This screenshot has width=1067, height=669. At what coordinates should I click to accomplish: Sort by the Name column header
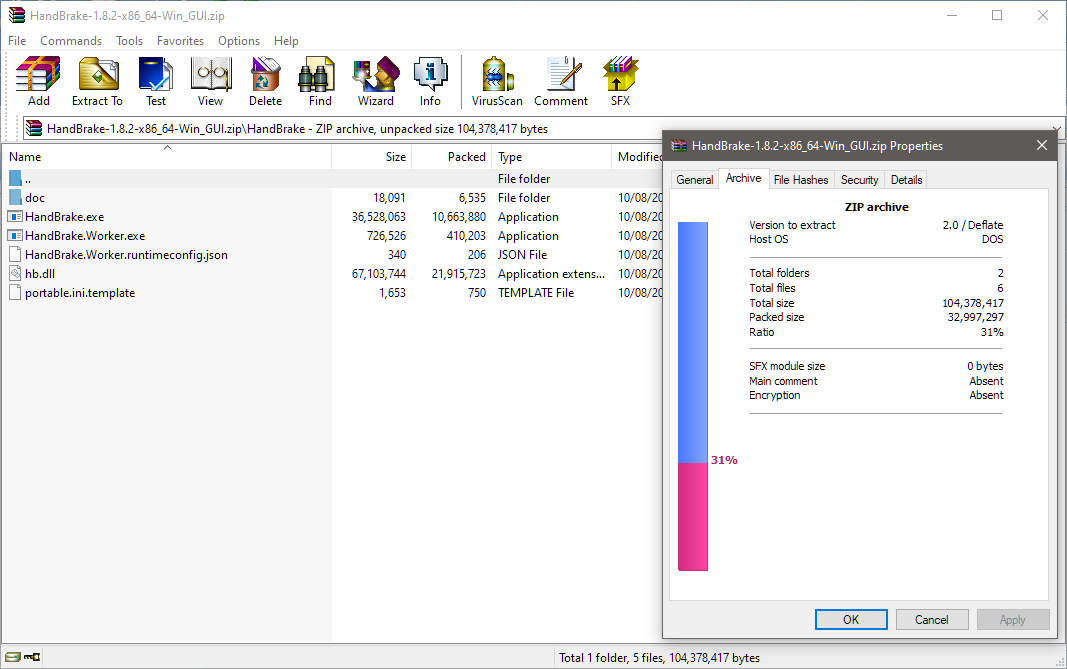(x=167, y=157)
